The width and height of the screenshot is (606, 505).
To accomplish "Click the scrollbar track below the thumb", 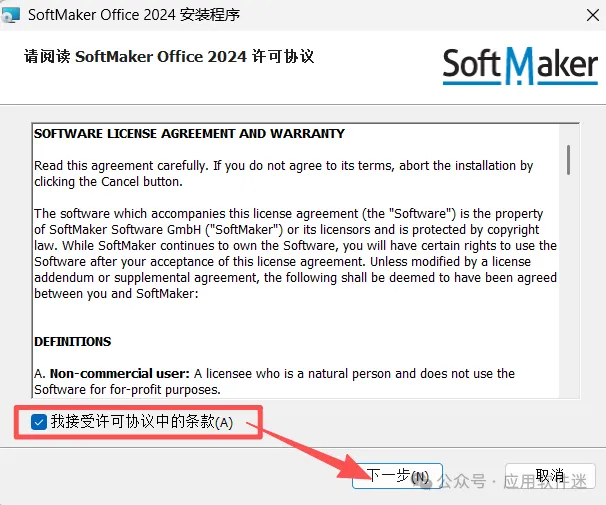I will pyautogui.click(x=568, y=286).
